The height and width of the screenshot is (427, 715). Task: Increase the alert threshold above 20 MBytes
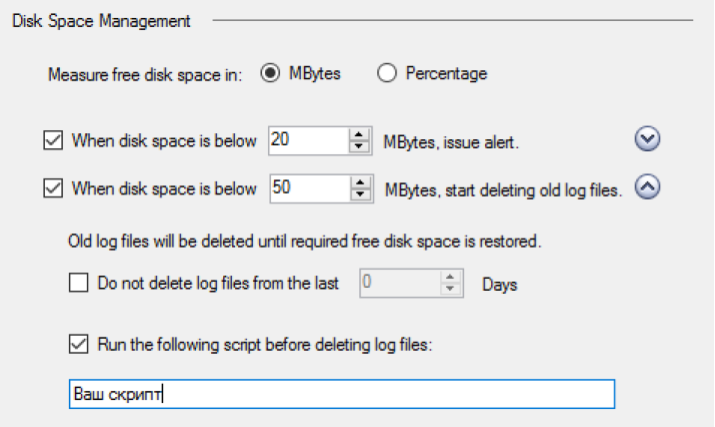pos(358,135)
